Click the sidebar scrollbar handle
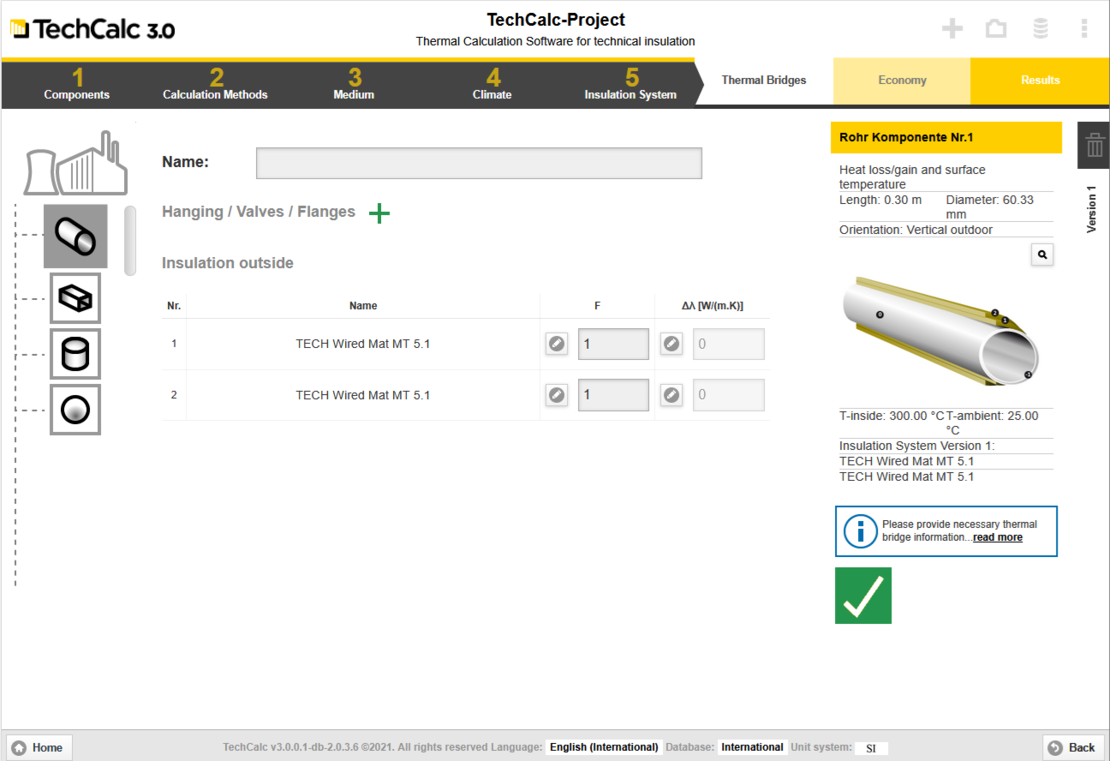 (130, 241)
